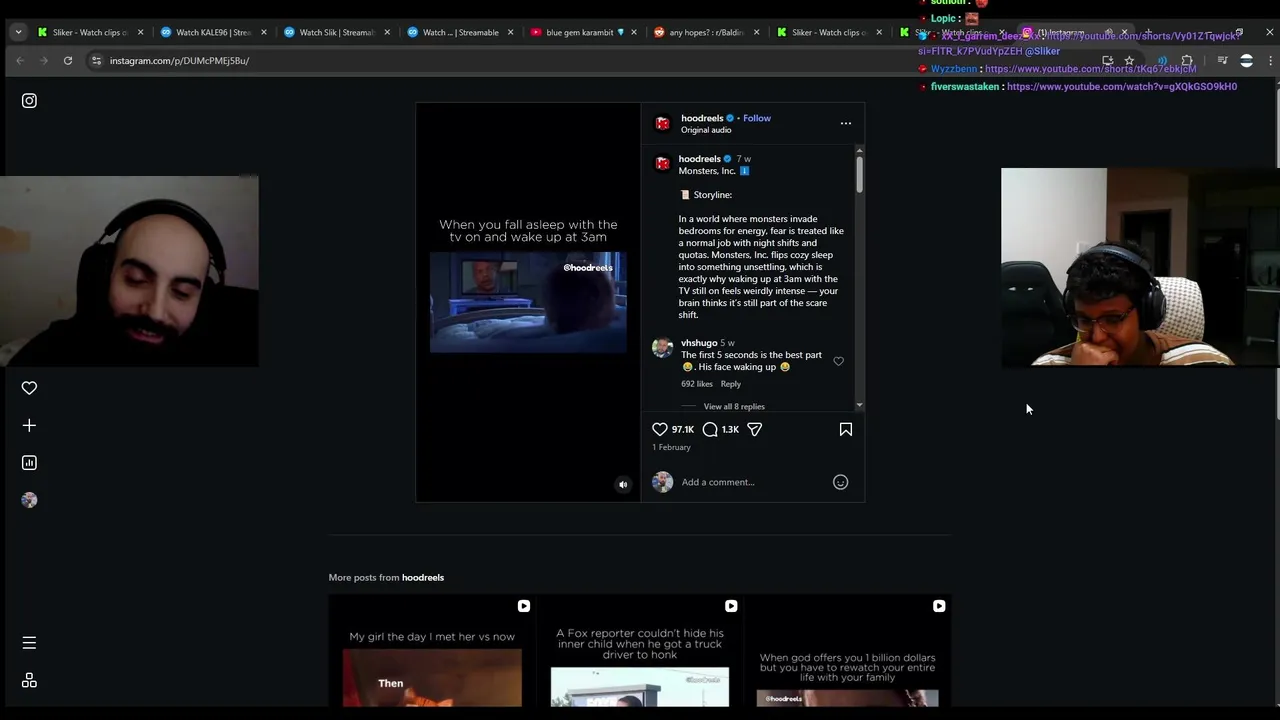Open the Meta apps grid icon in sidebar
Screen dimensions: 1280x720
[29, 680]
